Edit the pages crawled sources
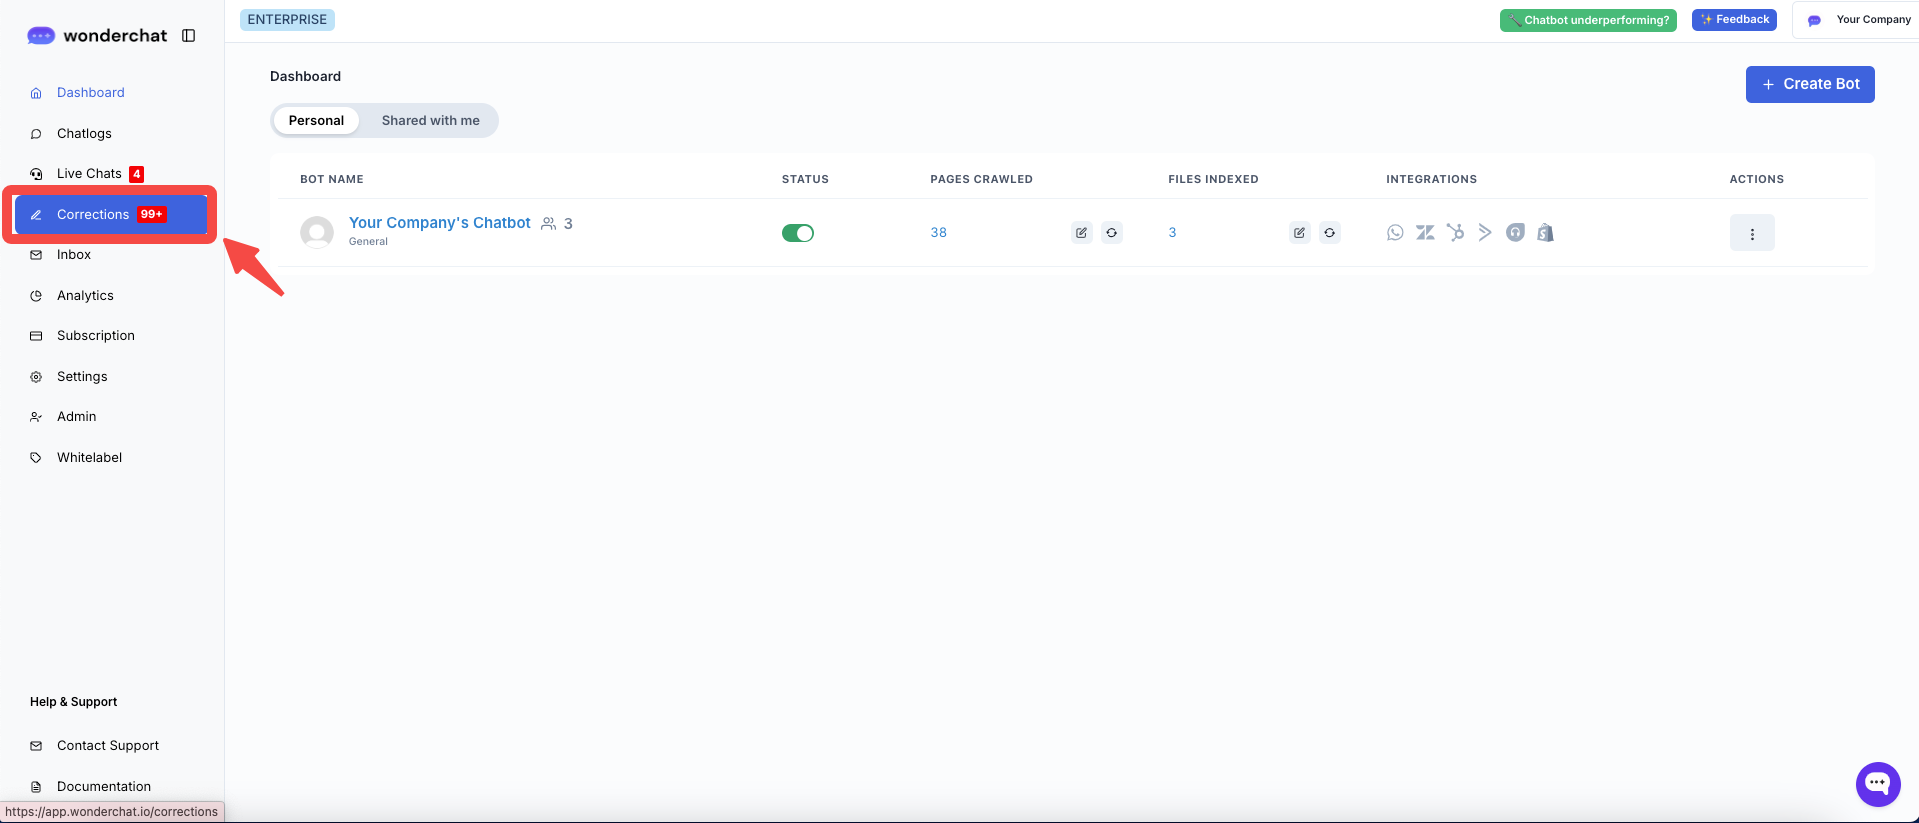This screenshot has width=1919, height=823. pyautogui.click(x=1081, y=233)
